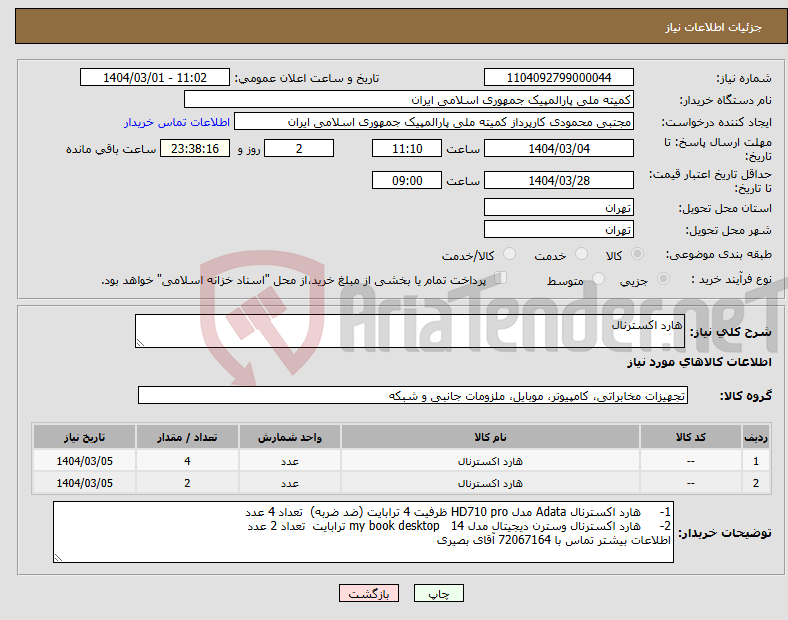
Task: Click the delivery province تهران field
Action: coord(558,208)
